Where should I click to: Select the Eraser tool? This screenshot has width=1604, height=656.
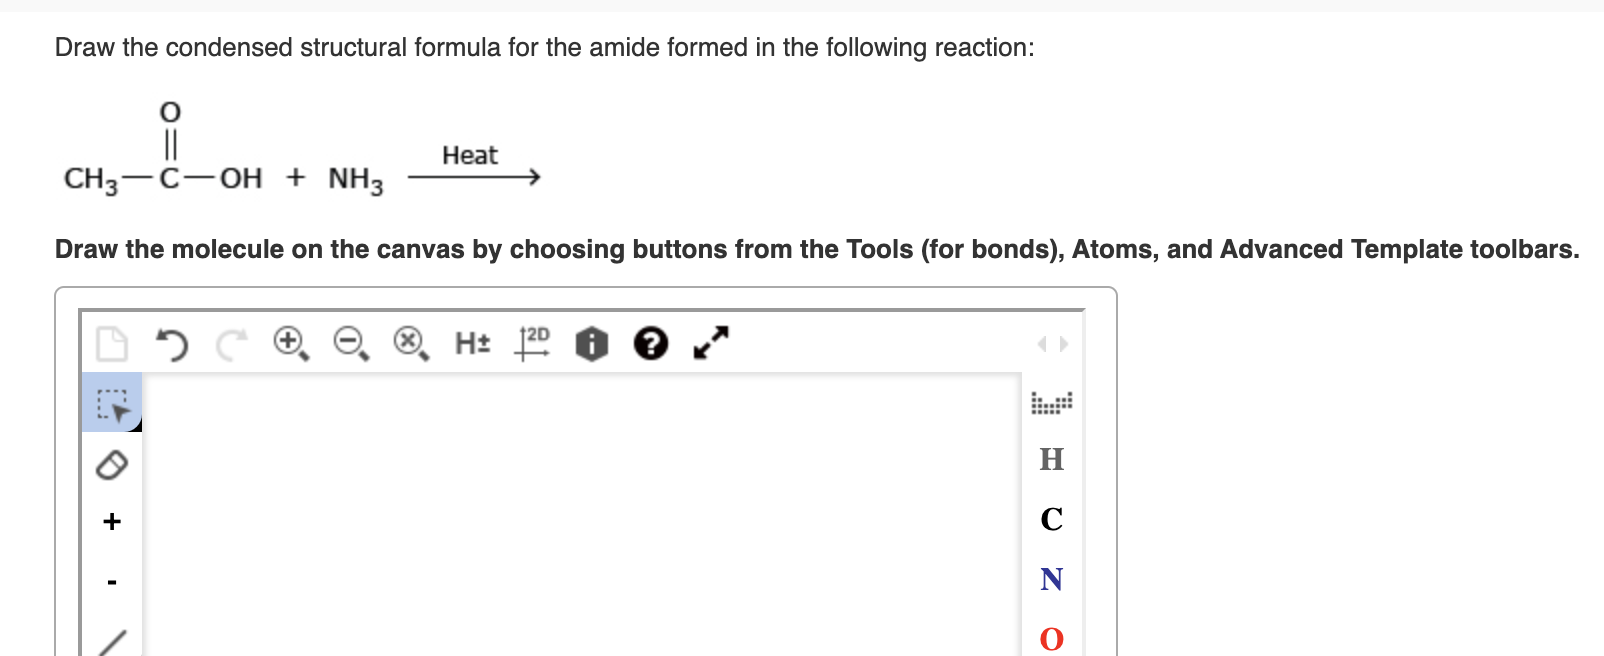[111, 462]
